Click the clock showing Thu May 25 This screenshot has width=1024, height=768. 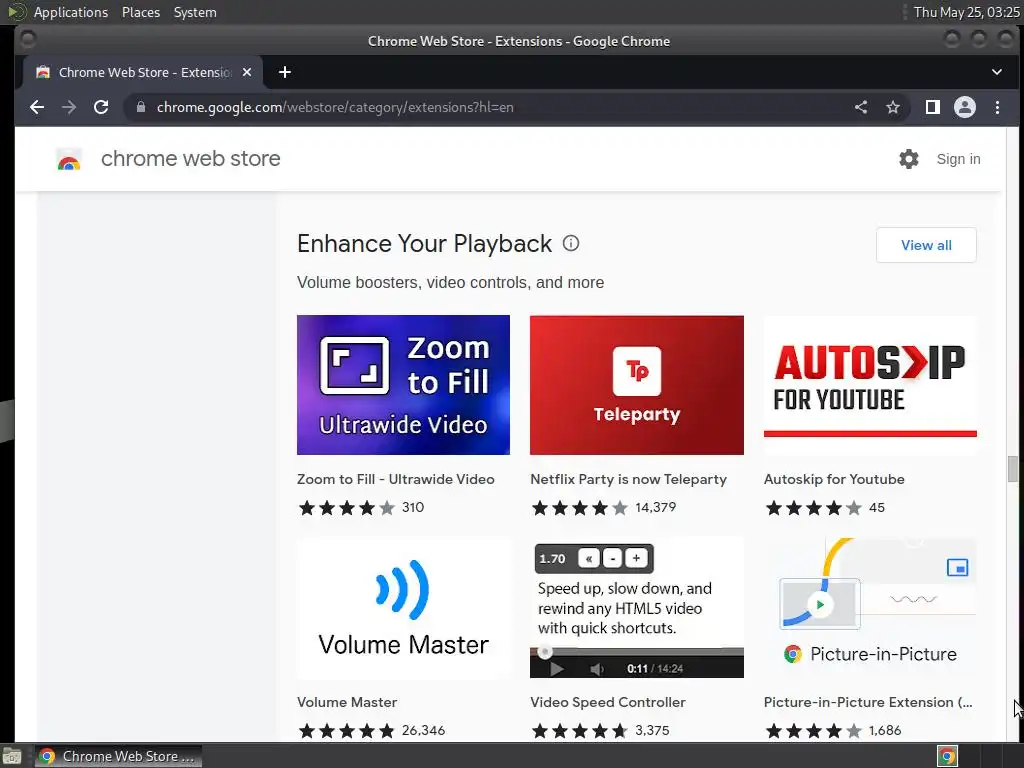pos(966,12)
